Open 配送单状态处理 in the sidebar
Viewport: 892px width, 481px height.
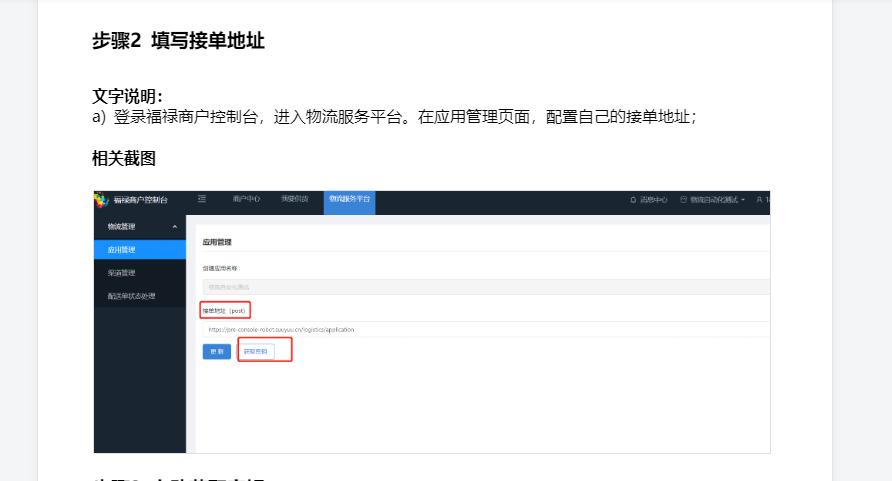click(140, 296)
